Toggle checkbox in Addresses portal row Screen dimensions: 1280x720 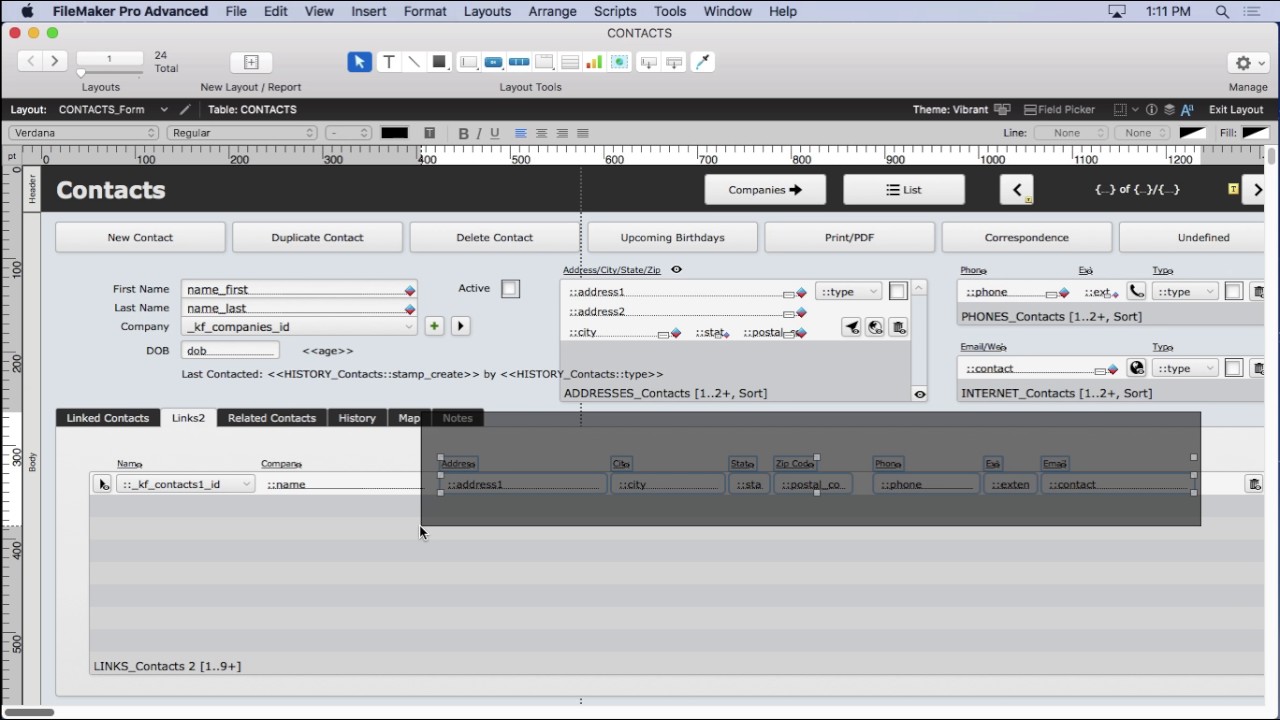click(898, 292)
